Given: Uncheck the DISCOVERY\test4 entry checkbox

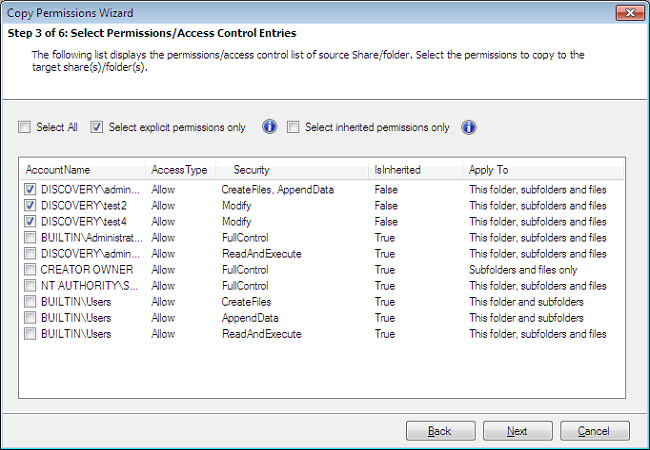Looking at the screenshot, I should click(x=30, y=222).
